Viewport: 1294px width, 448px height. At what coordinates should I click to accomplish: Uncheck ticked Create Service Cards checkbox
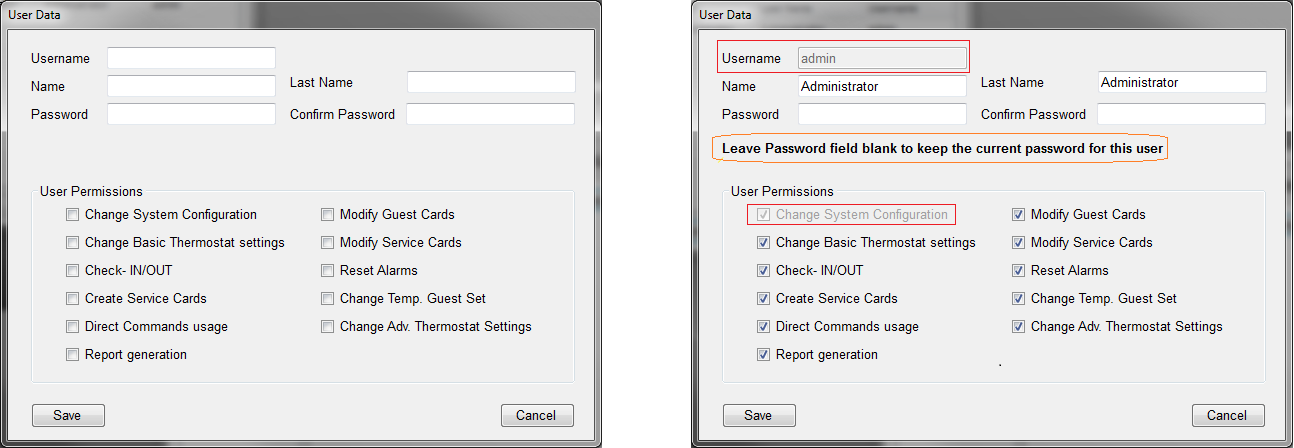763,298
